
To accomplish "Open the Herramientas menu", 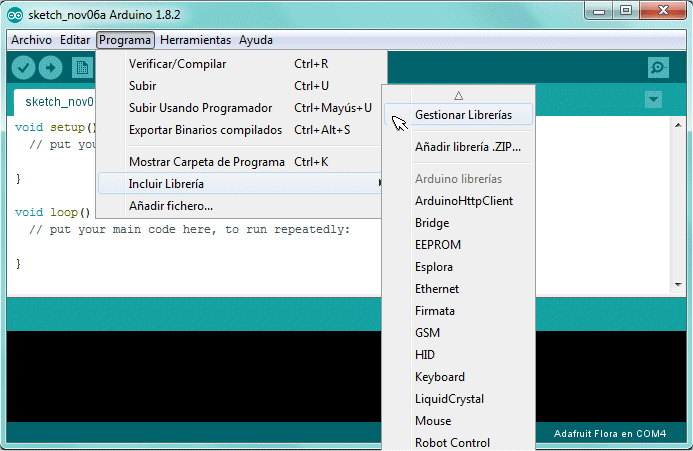I will point(195,40).
